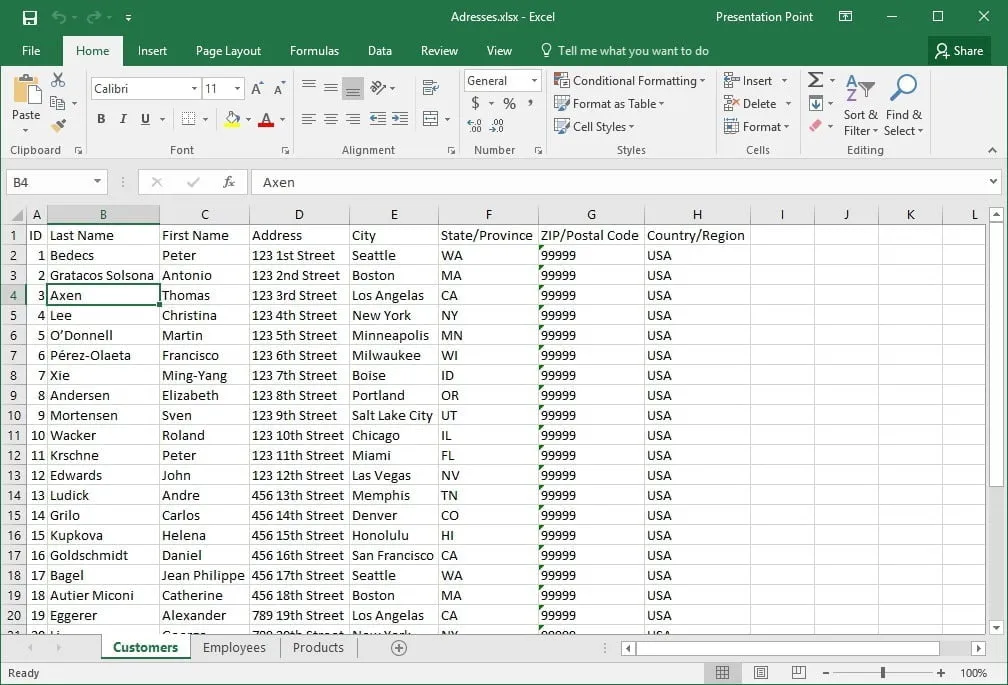Align text to the left
Image resolution: width=1008 pixels, height=685 pixels.
[x=309, y=119]
